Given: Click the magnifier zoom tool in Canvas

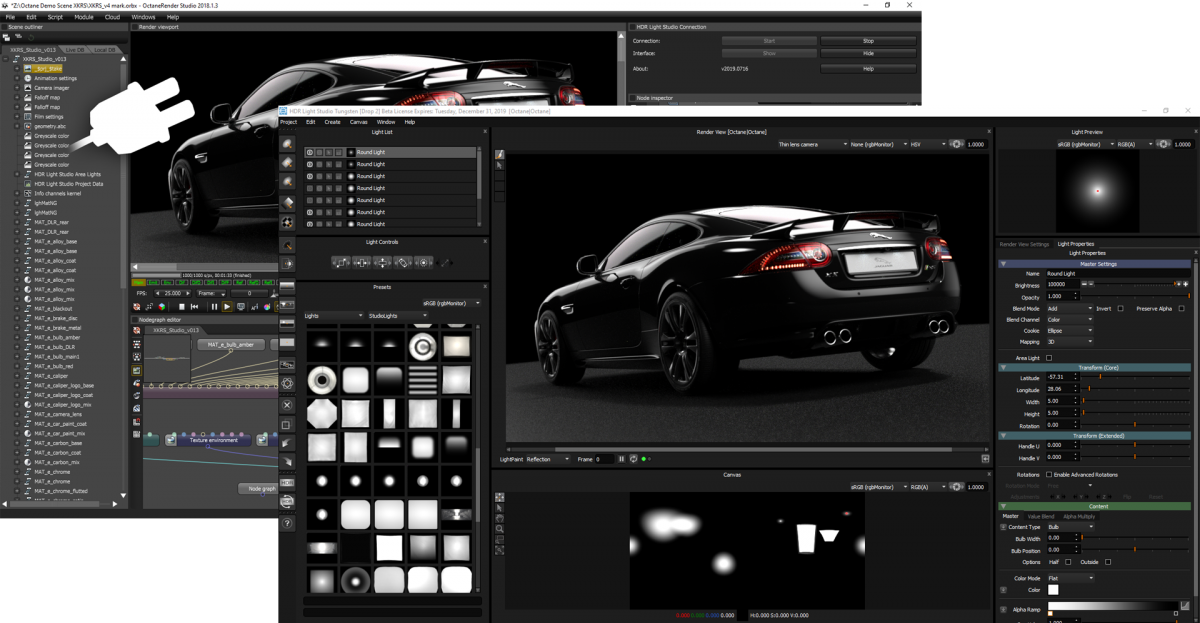Looking at the screenshot, I should pyautogui.click(x=500, y=529).
